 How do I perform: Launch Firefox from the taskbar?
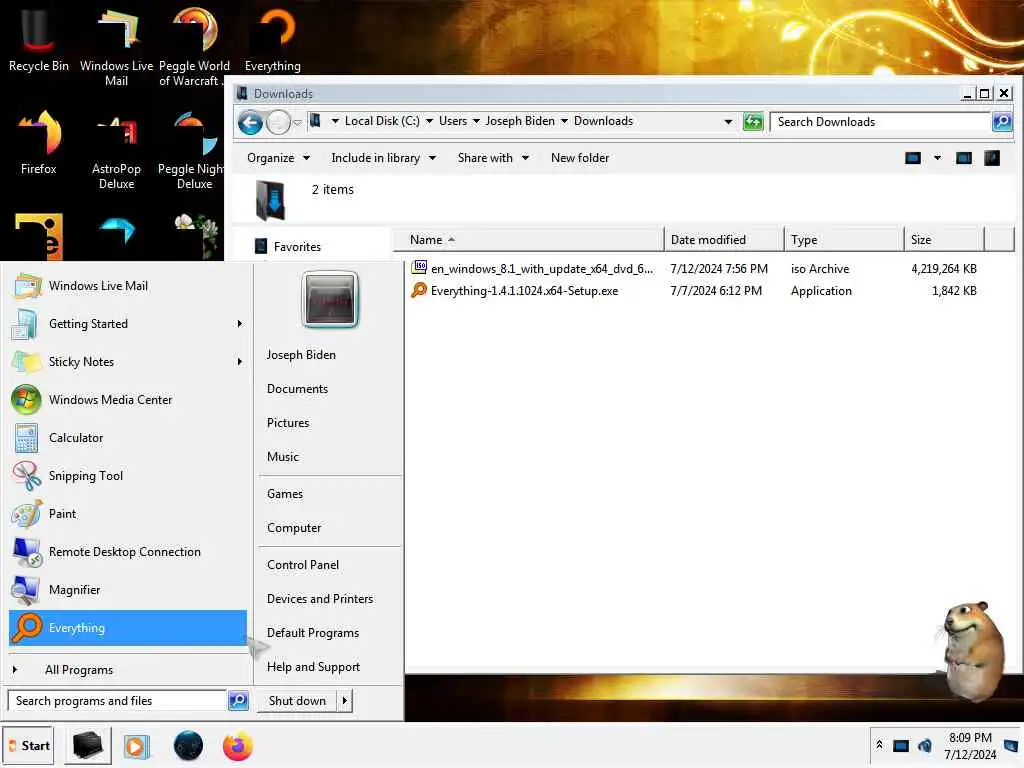point(237,746)
